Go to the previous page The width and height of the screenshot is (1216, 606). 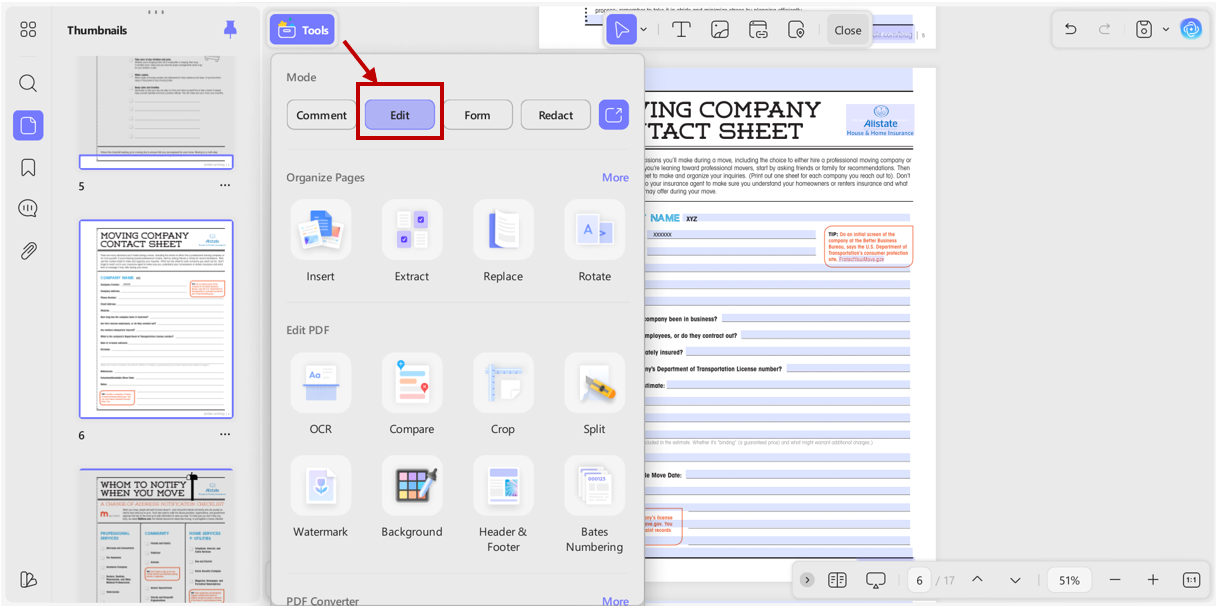pos(977,580)
